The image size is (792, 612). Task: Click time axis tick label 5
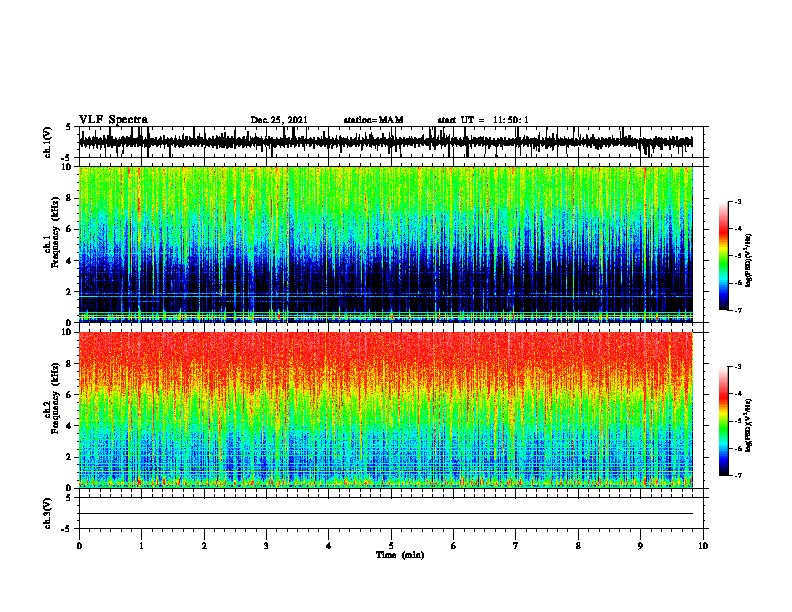391,546
